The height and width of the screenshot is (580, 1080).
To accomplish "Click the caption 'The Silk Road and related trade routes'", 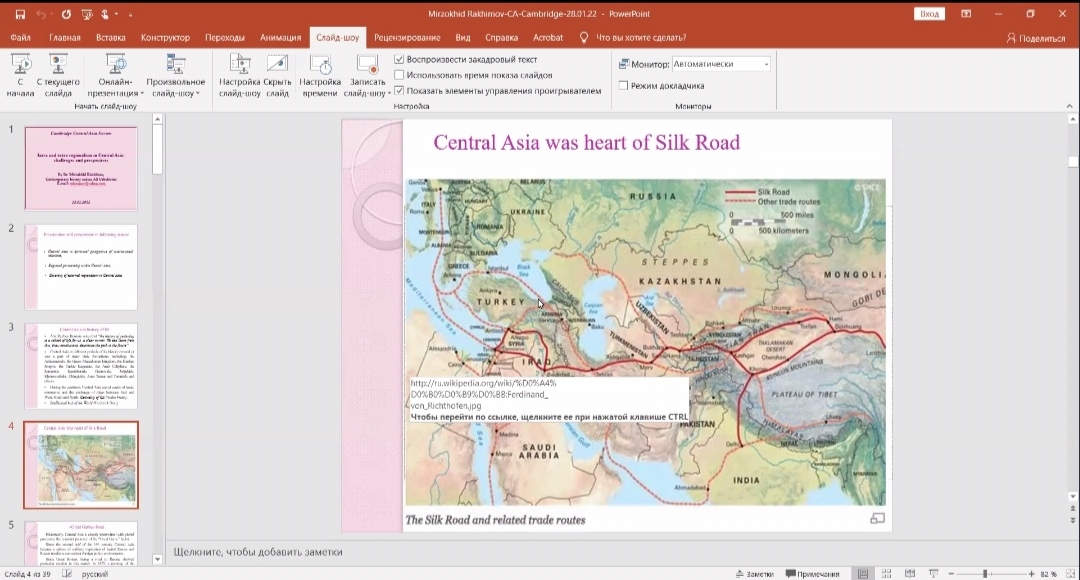I will point(495,520).
